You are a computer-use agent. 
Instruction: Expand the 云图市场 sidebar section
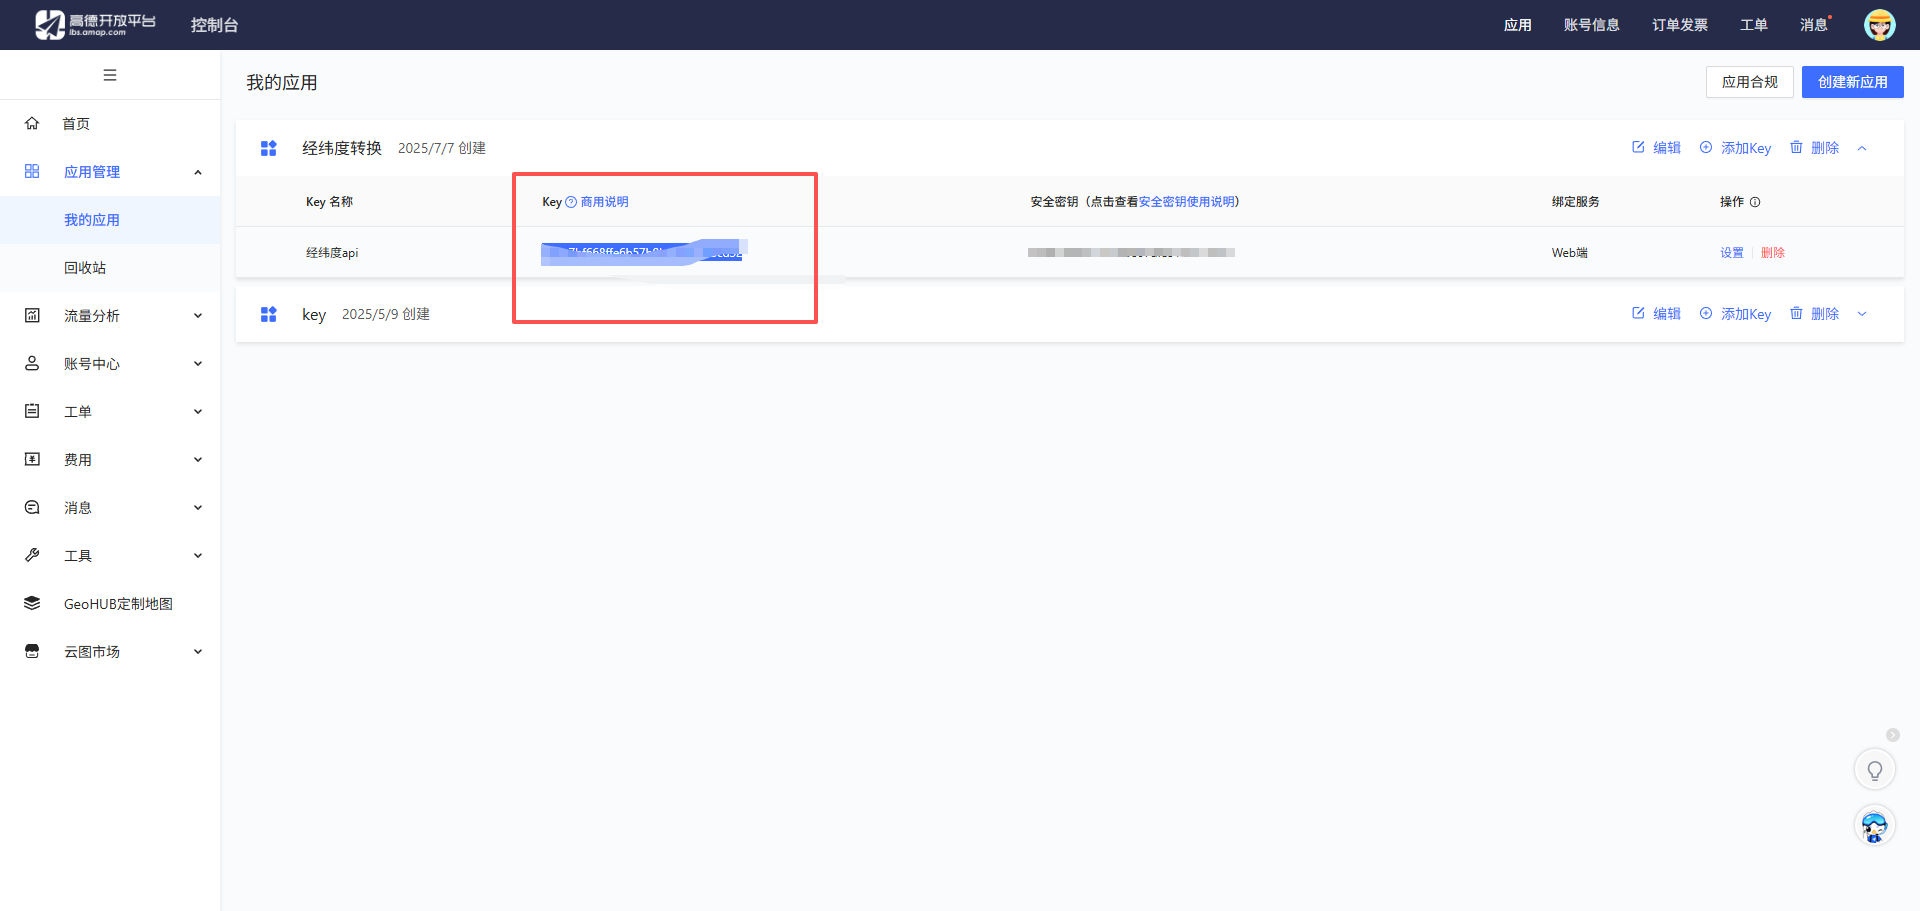(198, 652)
